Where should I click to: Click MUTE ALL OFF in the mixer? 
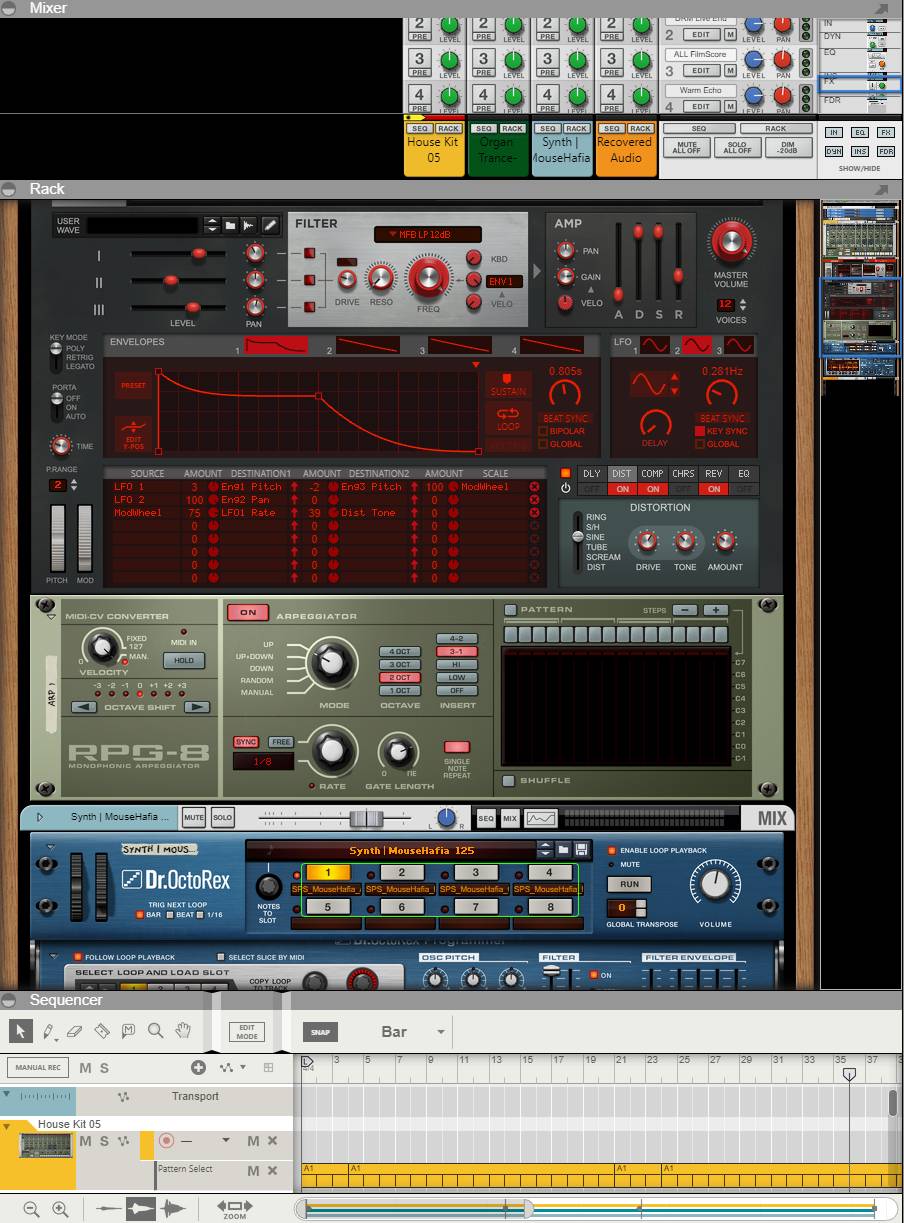688,145
